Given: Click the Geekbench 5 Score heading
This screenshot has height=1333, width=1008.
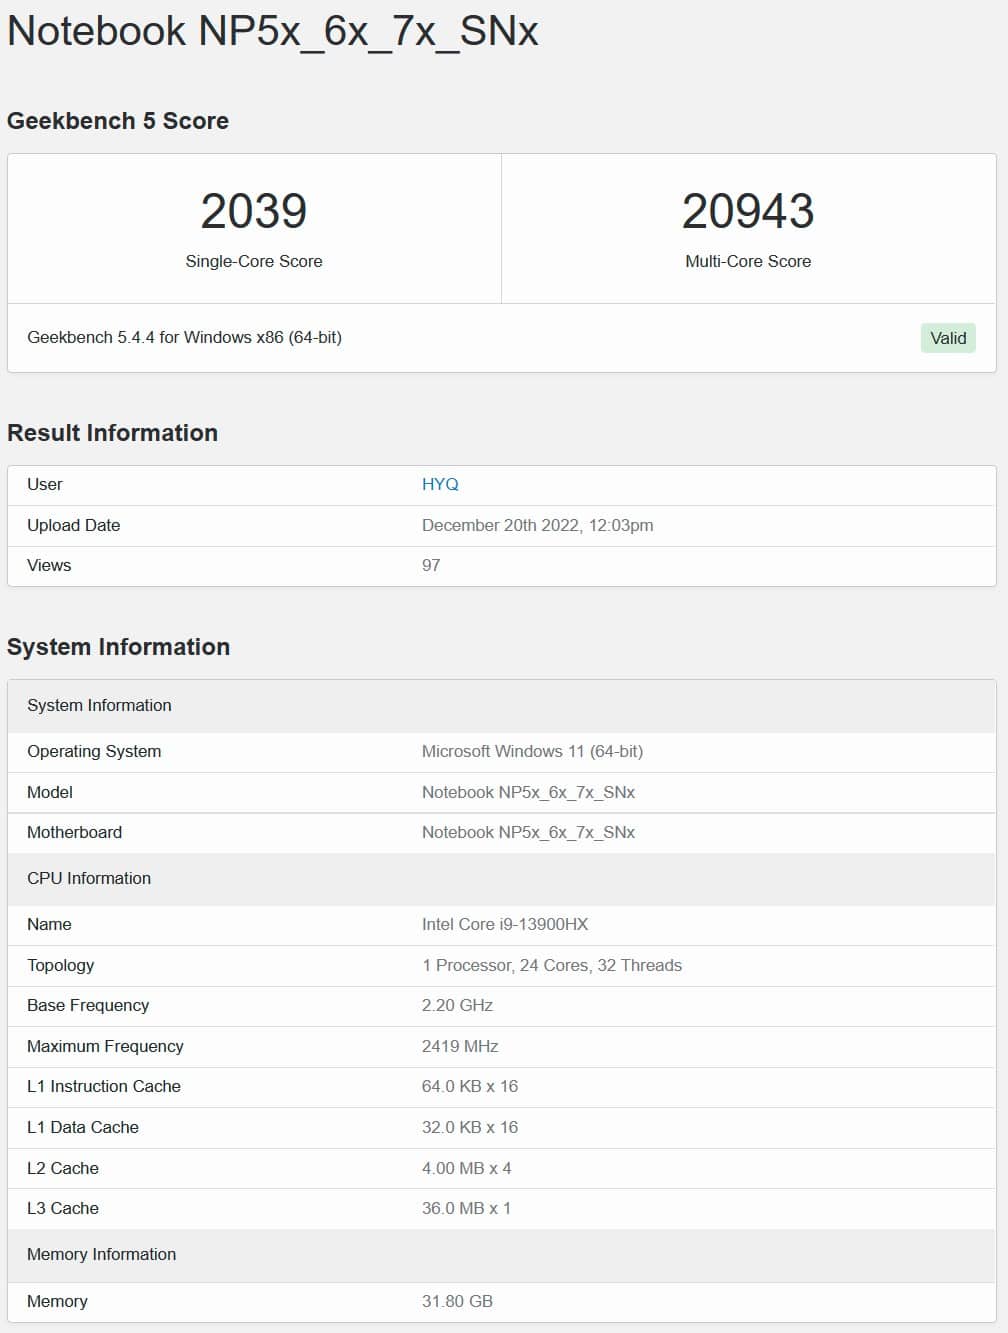Looking at the screenshot, I should click(118, 121).
